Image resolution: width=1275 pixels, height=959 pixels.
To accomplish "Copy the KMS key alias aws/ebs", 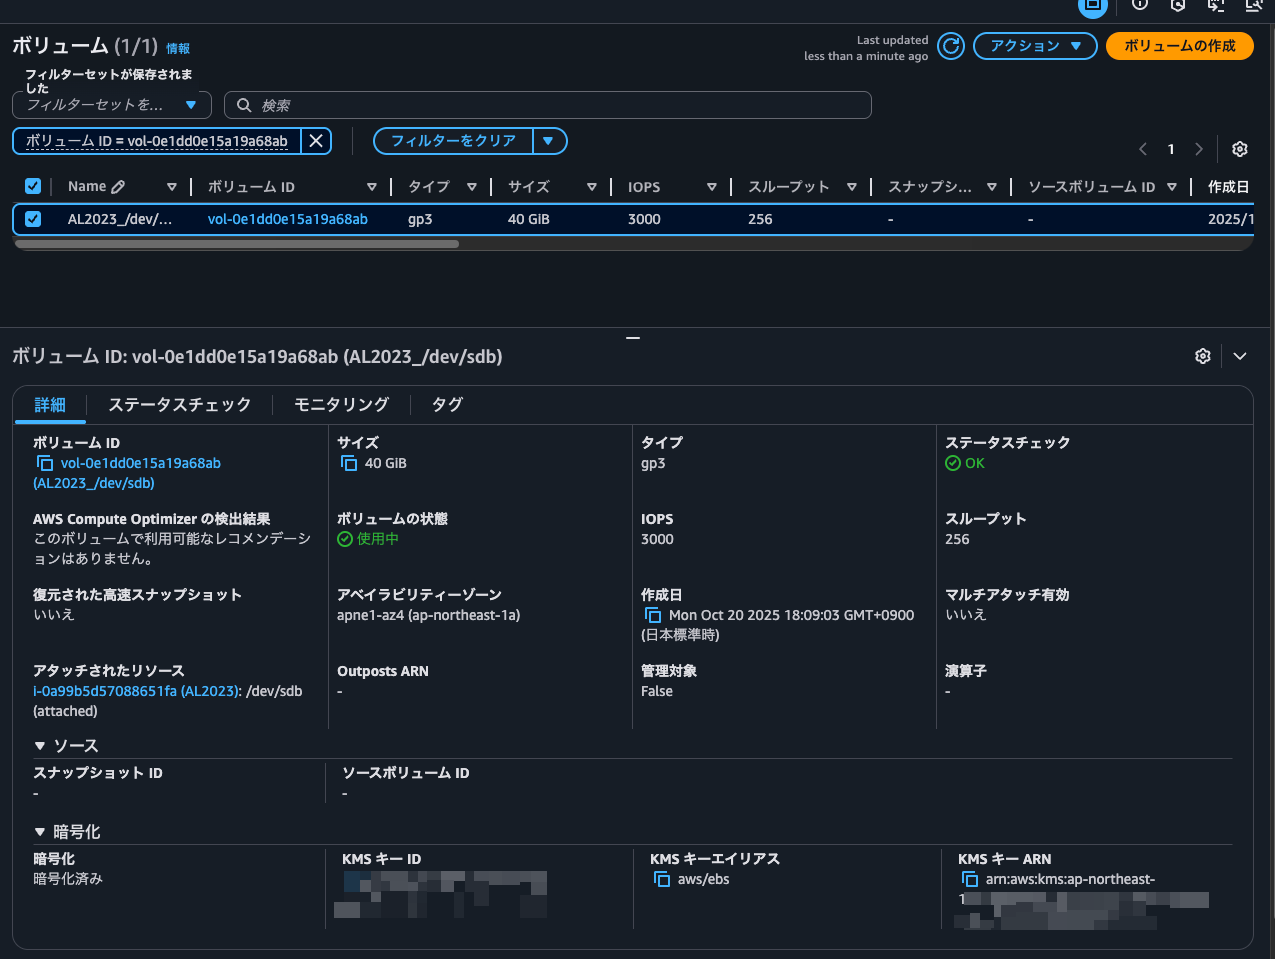I will click(662, 879).
